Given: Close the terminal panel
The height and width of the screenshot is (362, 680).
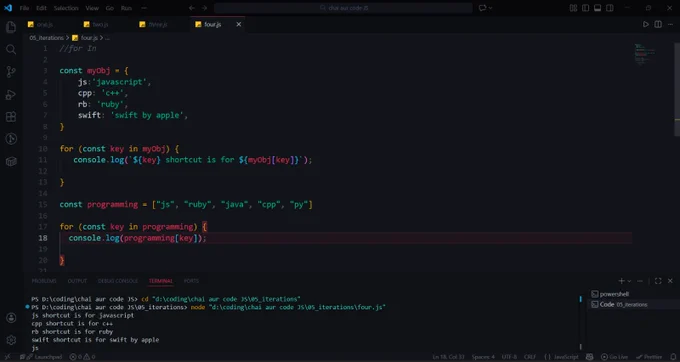Looking at the screenshot, I should click(670, 281).
